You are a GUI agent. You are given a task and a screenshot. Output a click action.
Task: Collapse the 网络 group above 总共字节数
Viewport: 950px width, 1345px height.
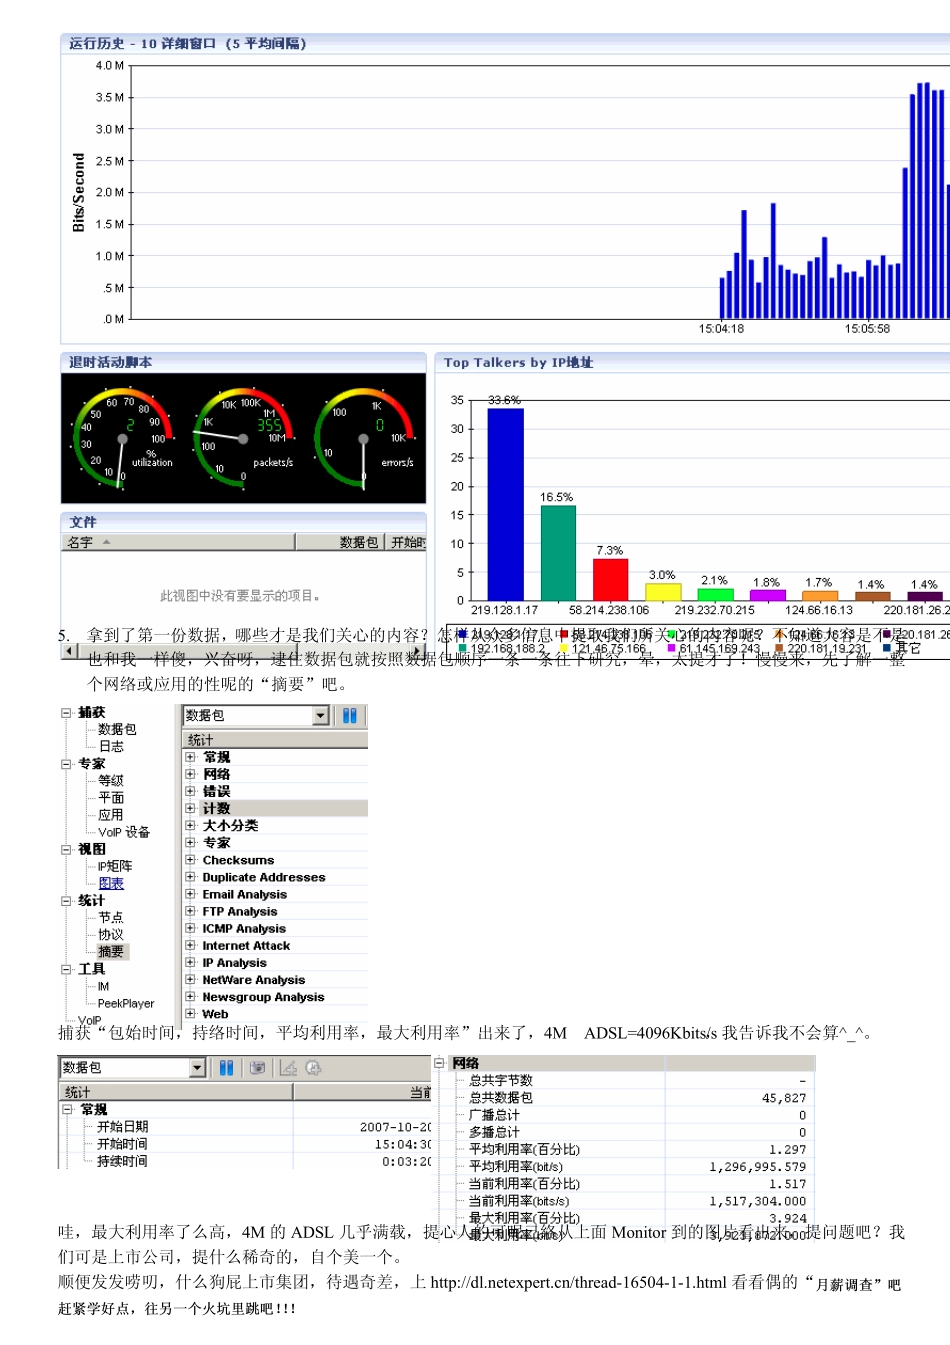(x=440, y=1063)
